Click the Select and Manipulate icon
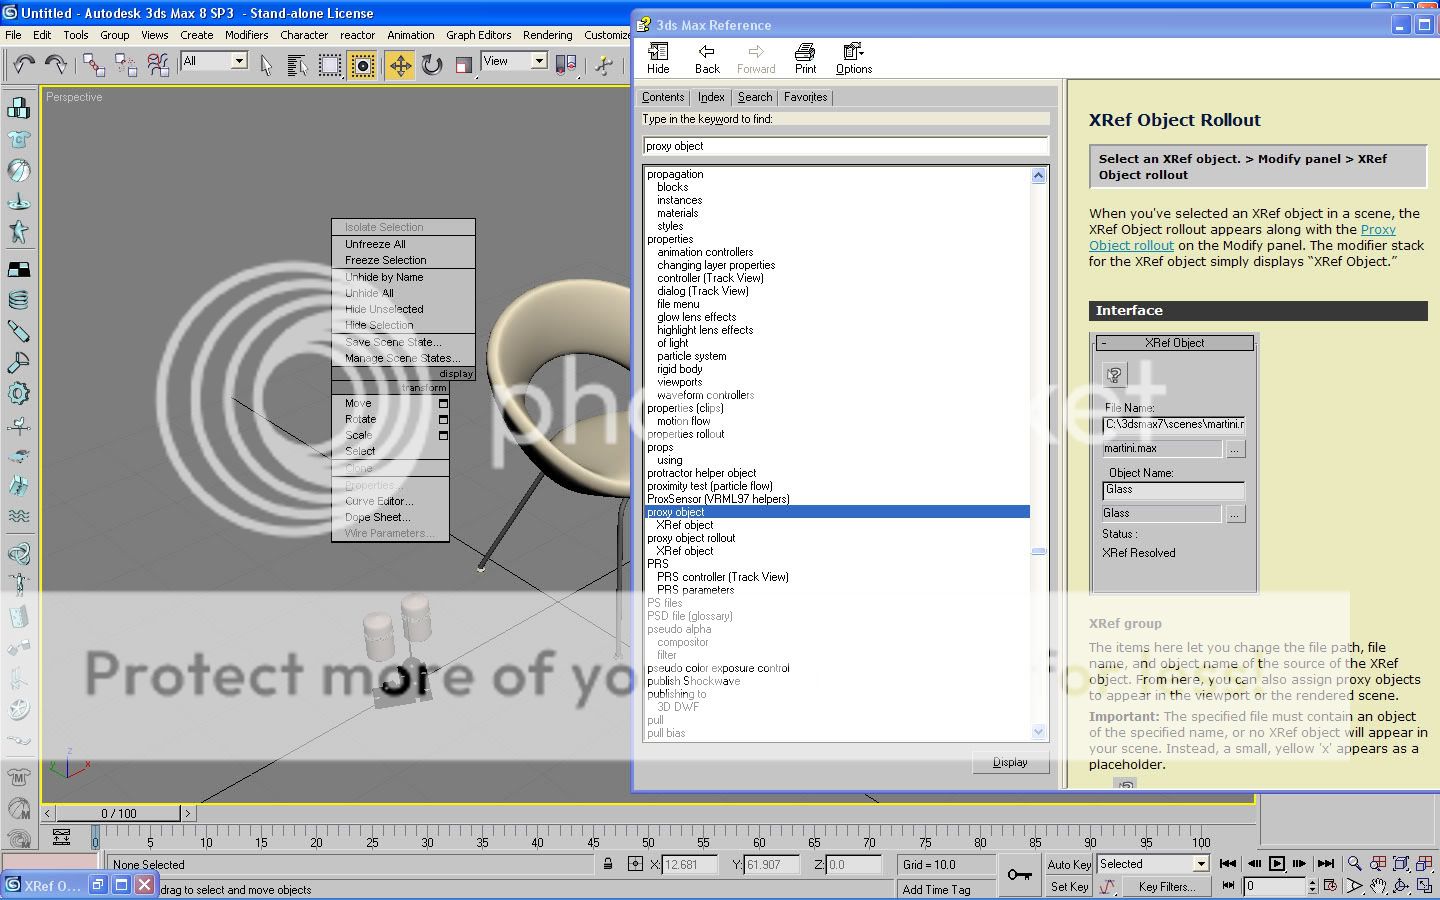The width and height of the screenshot is (1440, 900). coord(604,65)
